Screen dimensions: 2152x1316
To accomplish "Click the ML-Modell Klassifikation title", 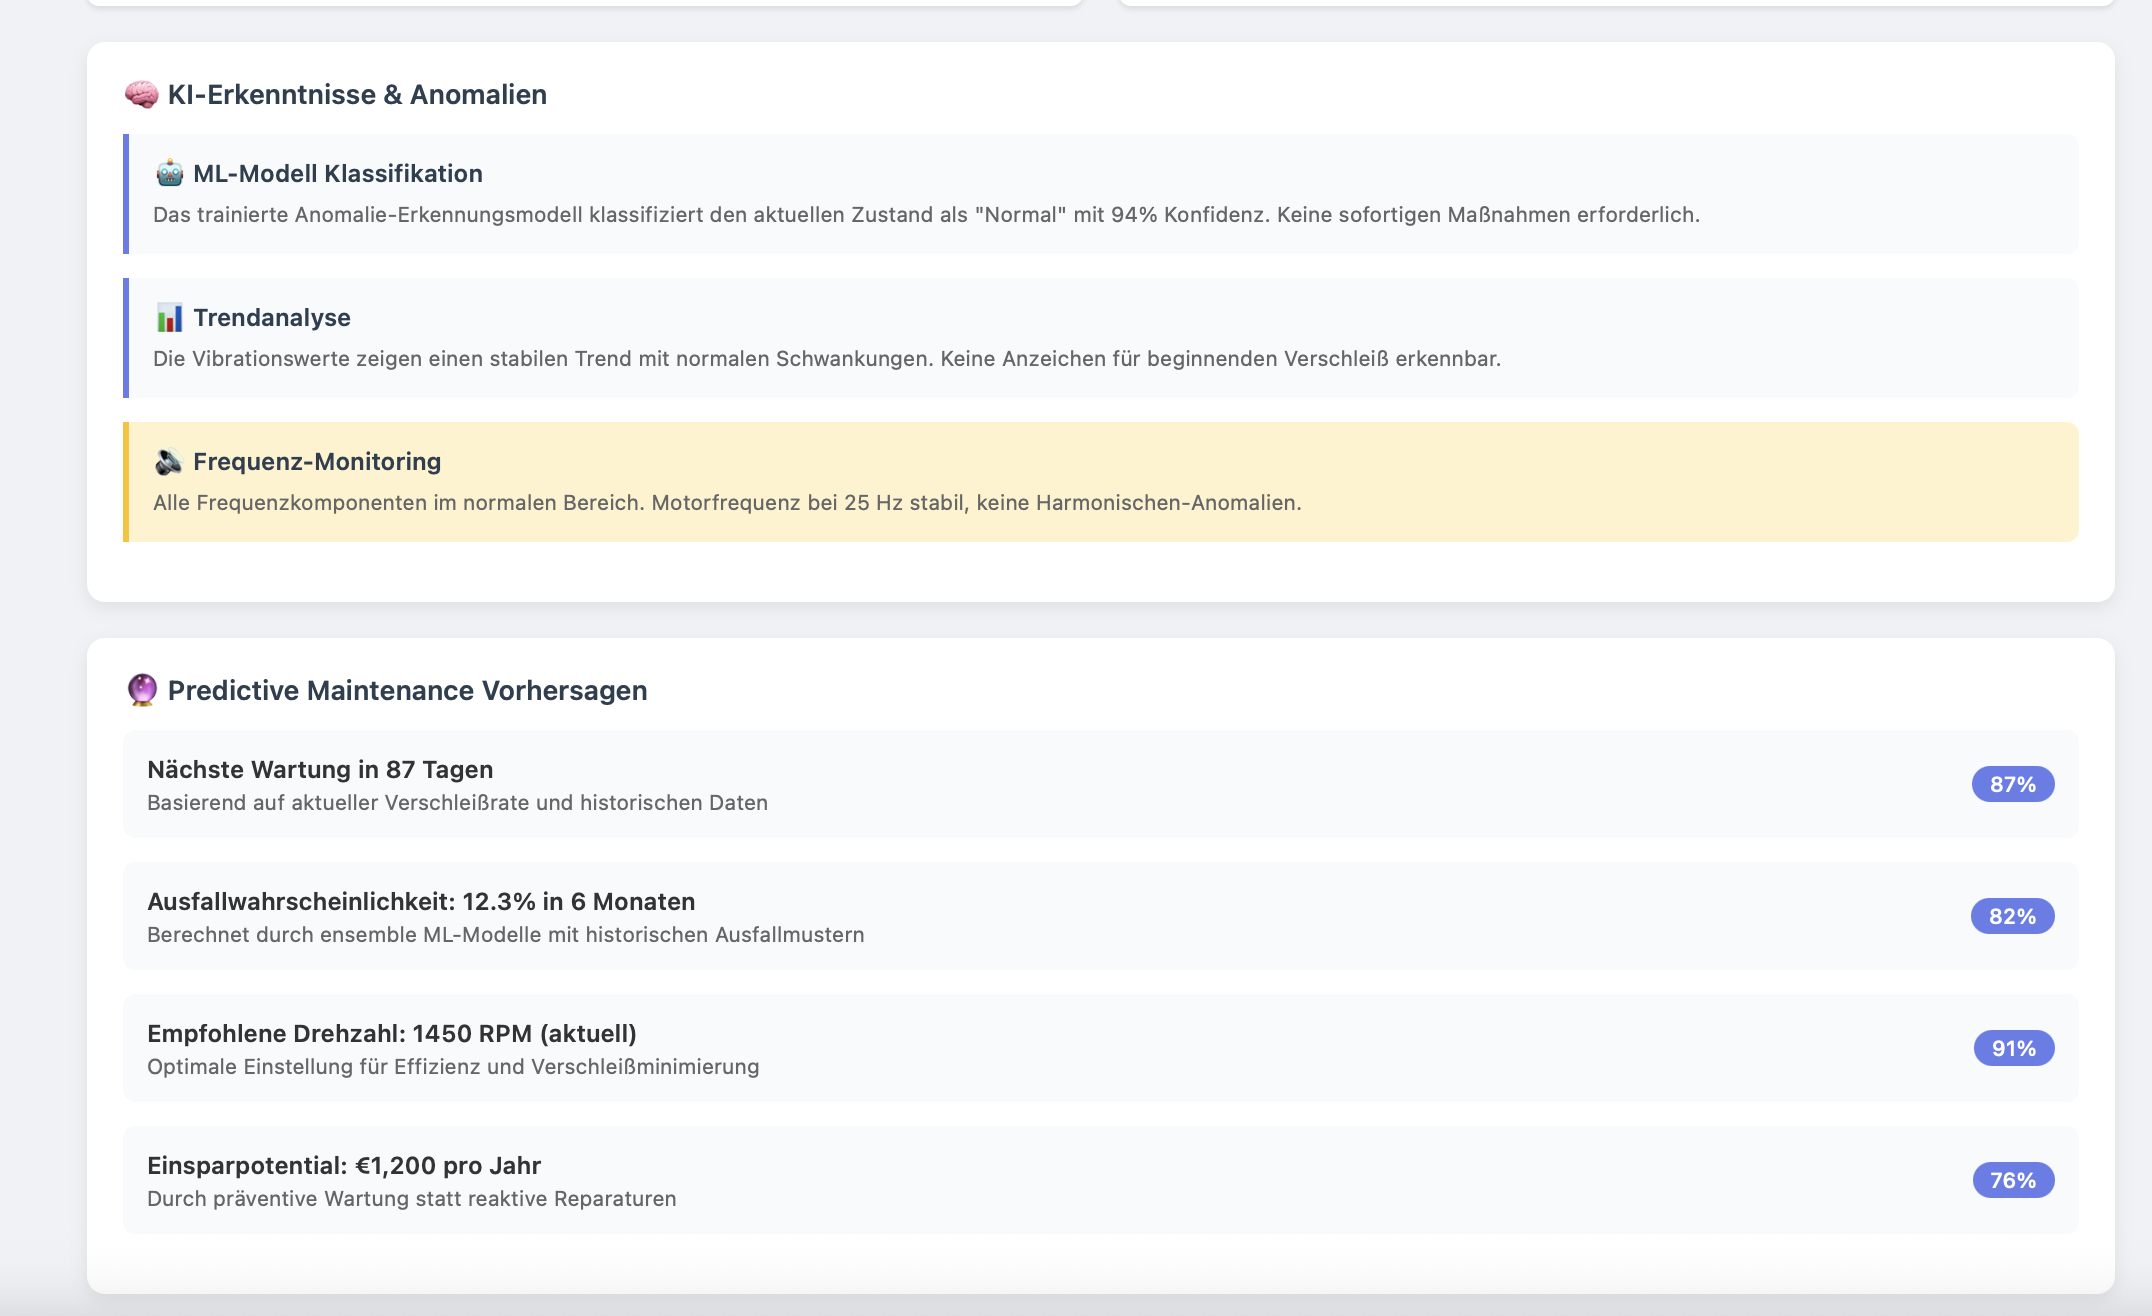I will pos(338,174).
